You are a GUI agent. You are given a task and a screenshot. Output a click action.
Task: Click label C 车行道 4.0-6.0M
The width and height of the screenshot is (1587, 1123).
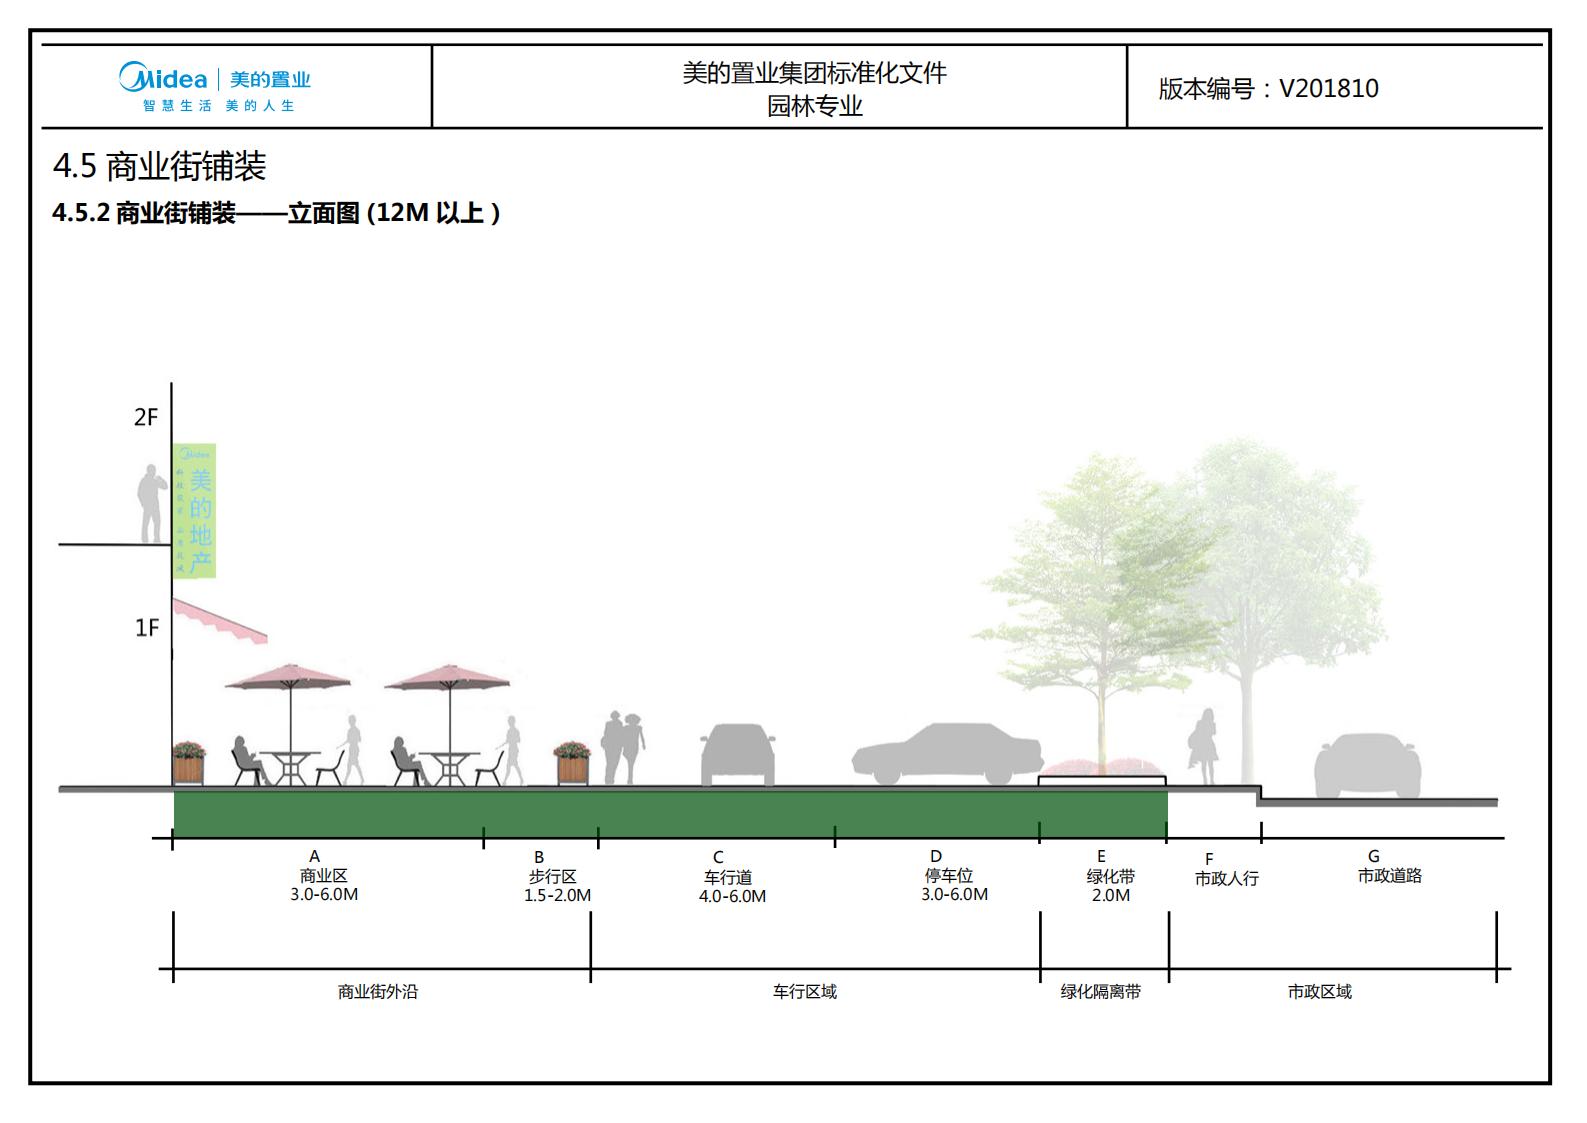click(x=732, y=877)
